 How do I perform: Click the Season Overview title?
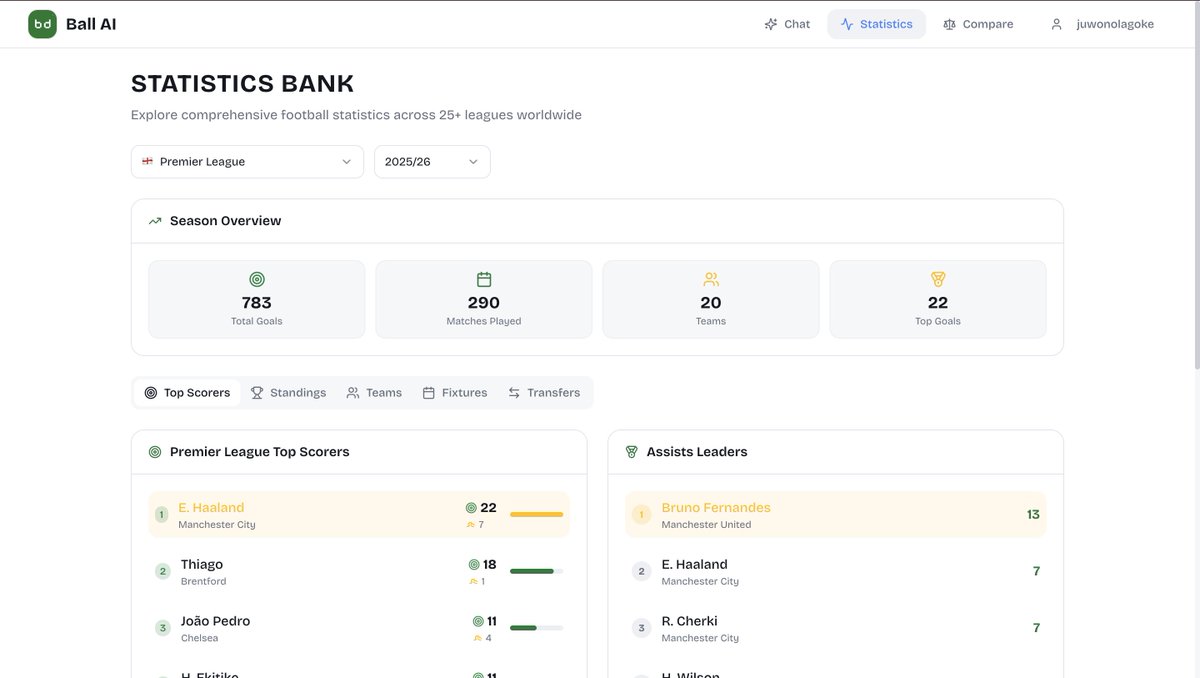point(226,221)
